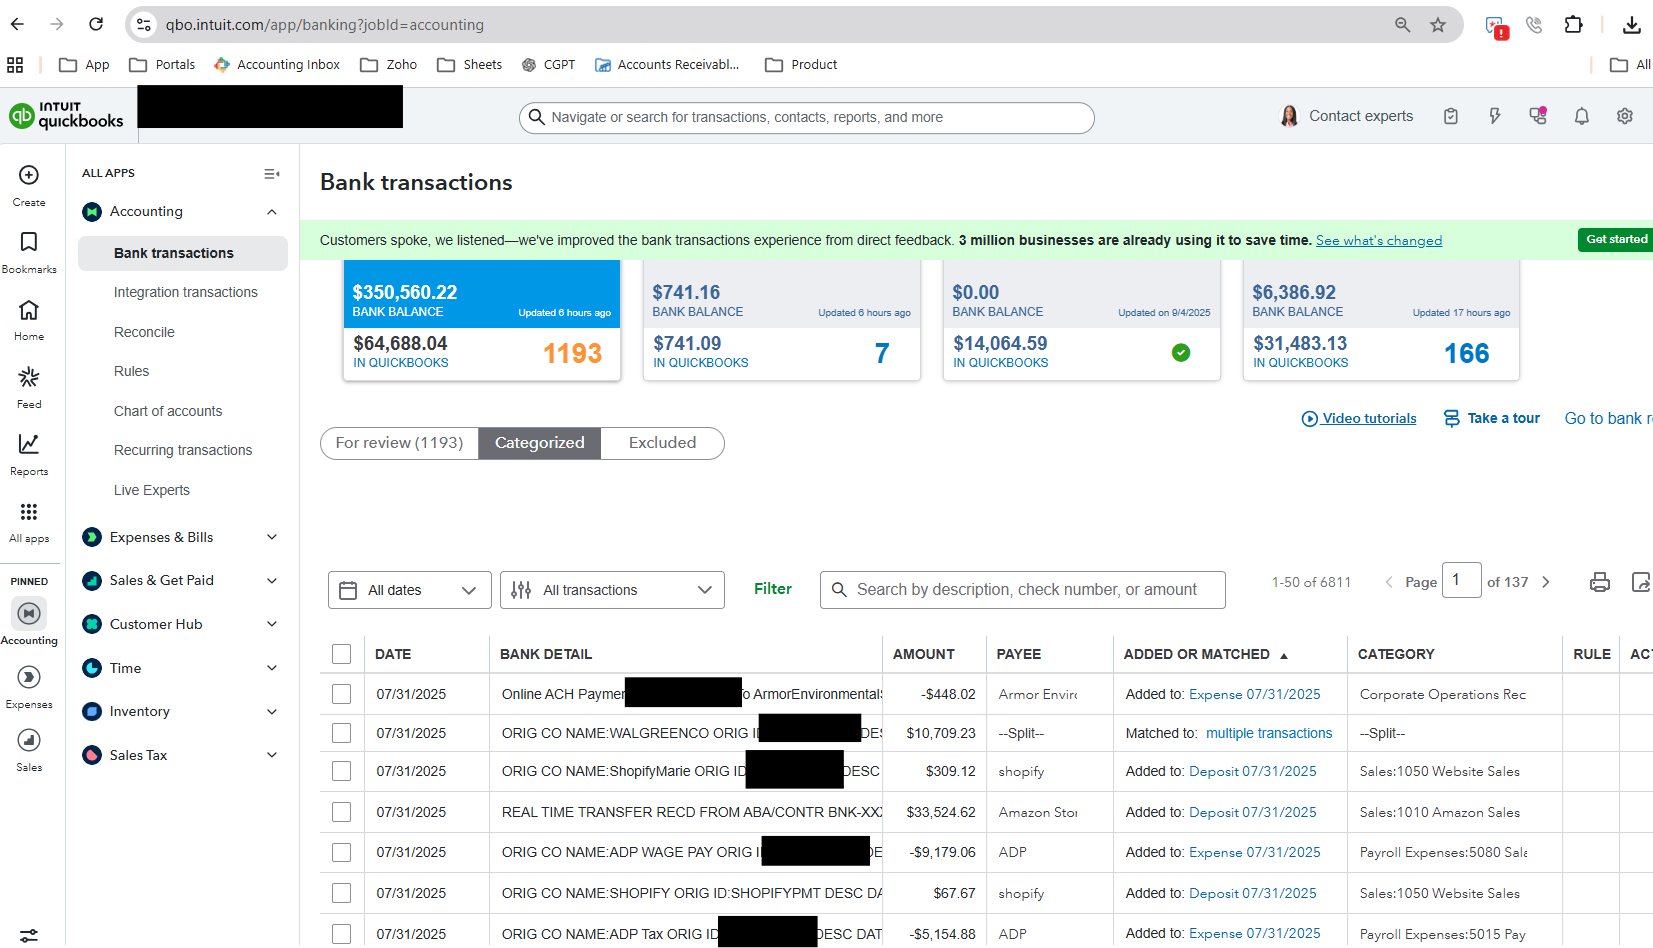Open browser downloads icon
The image size is (1653, 948).
[x=1632, y=25]
